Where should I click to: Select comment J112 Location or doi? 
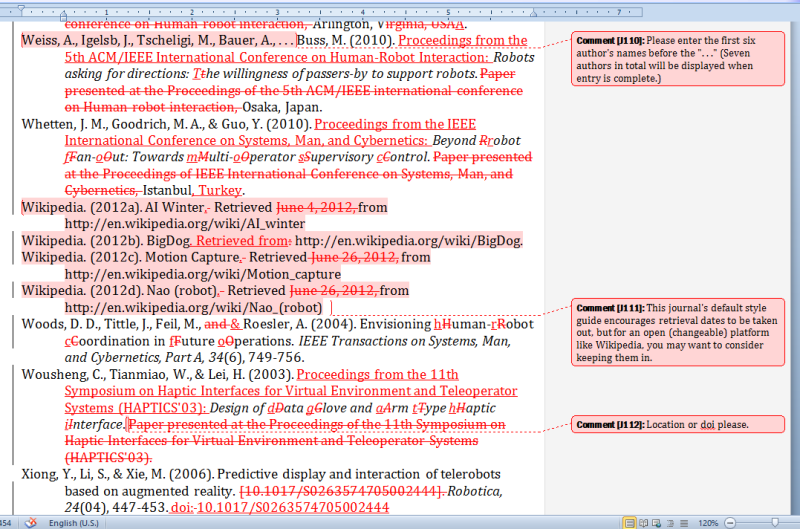point(677,425)
